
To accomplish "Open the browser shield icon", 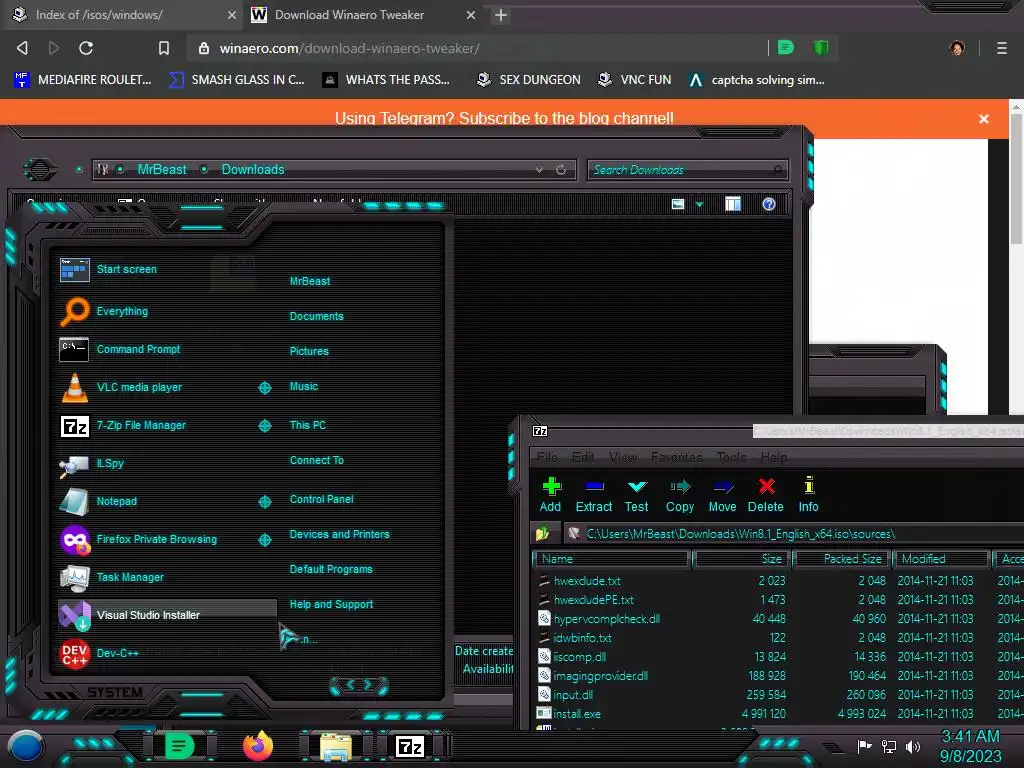I will coord(820,47).
